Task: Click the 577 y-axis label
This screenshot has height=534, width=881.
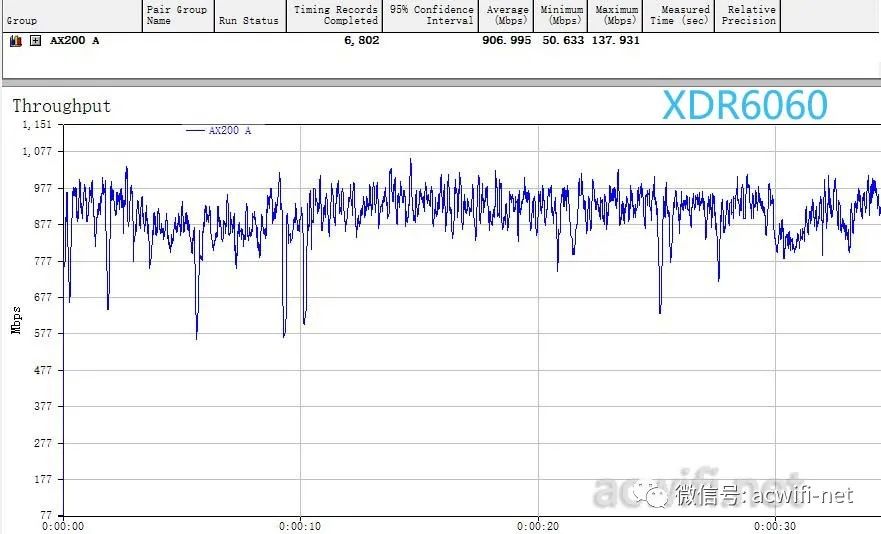Action: (43, 333)
